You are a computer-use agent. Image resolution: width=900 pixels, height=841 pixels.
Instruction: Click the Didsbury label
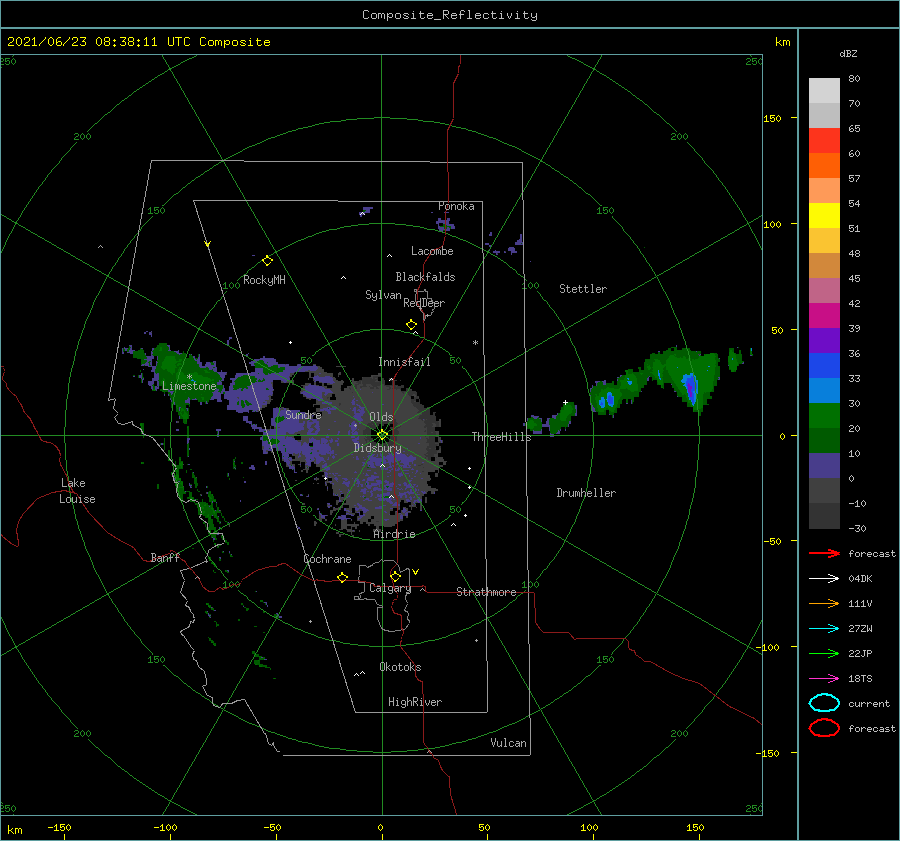pos(378,448)
